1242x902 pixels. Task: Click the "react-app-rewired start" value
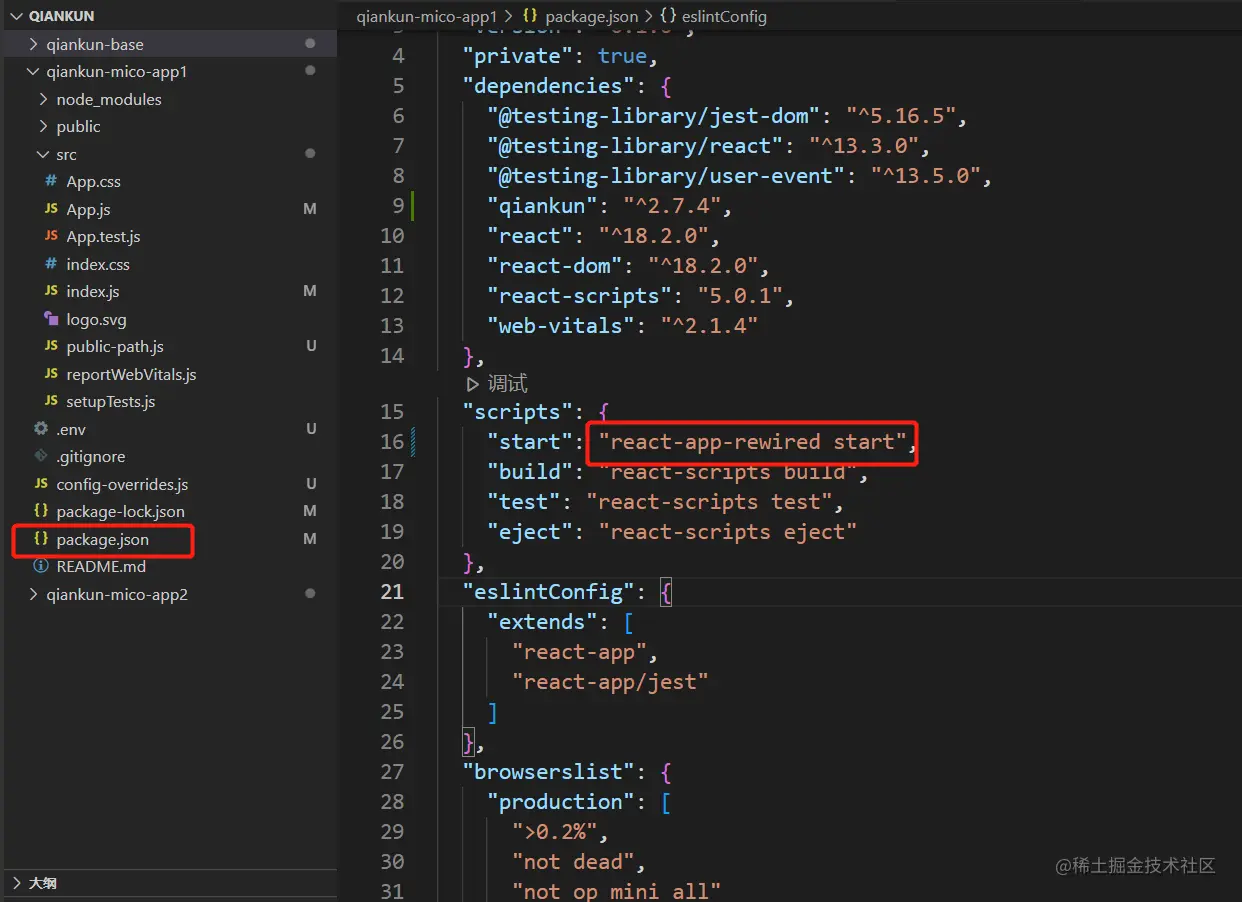(x=752, y=442)
